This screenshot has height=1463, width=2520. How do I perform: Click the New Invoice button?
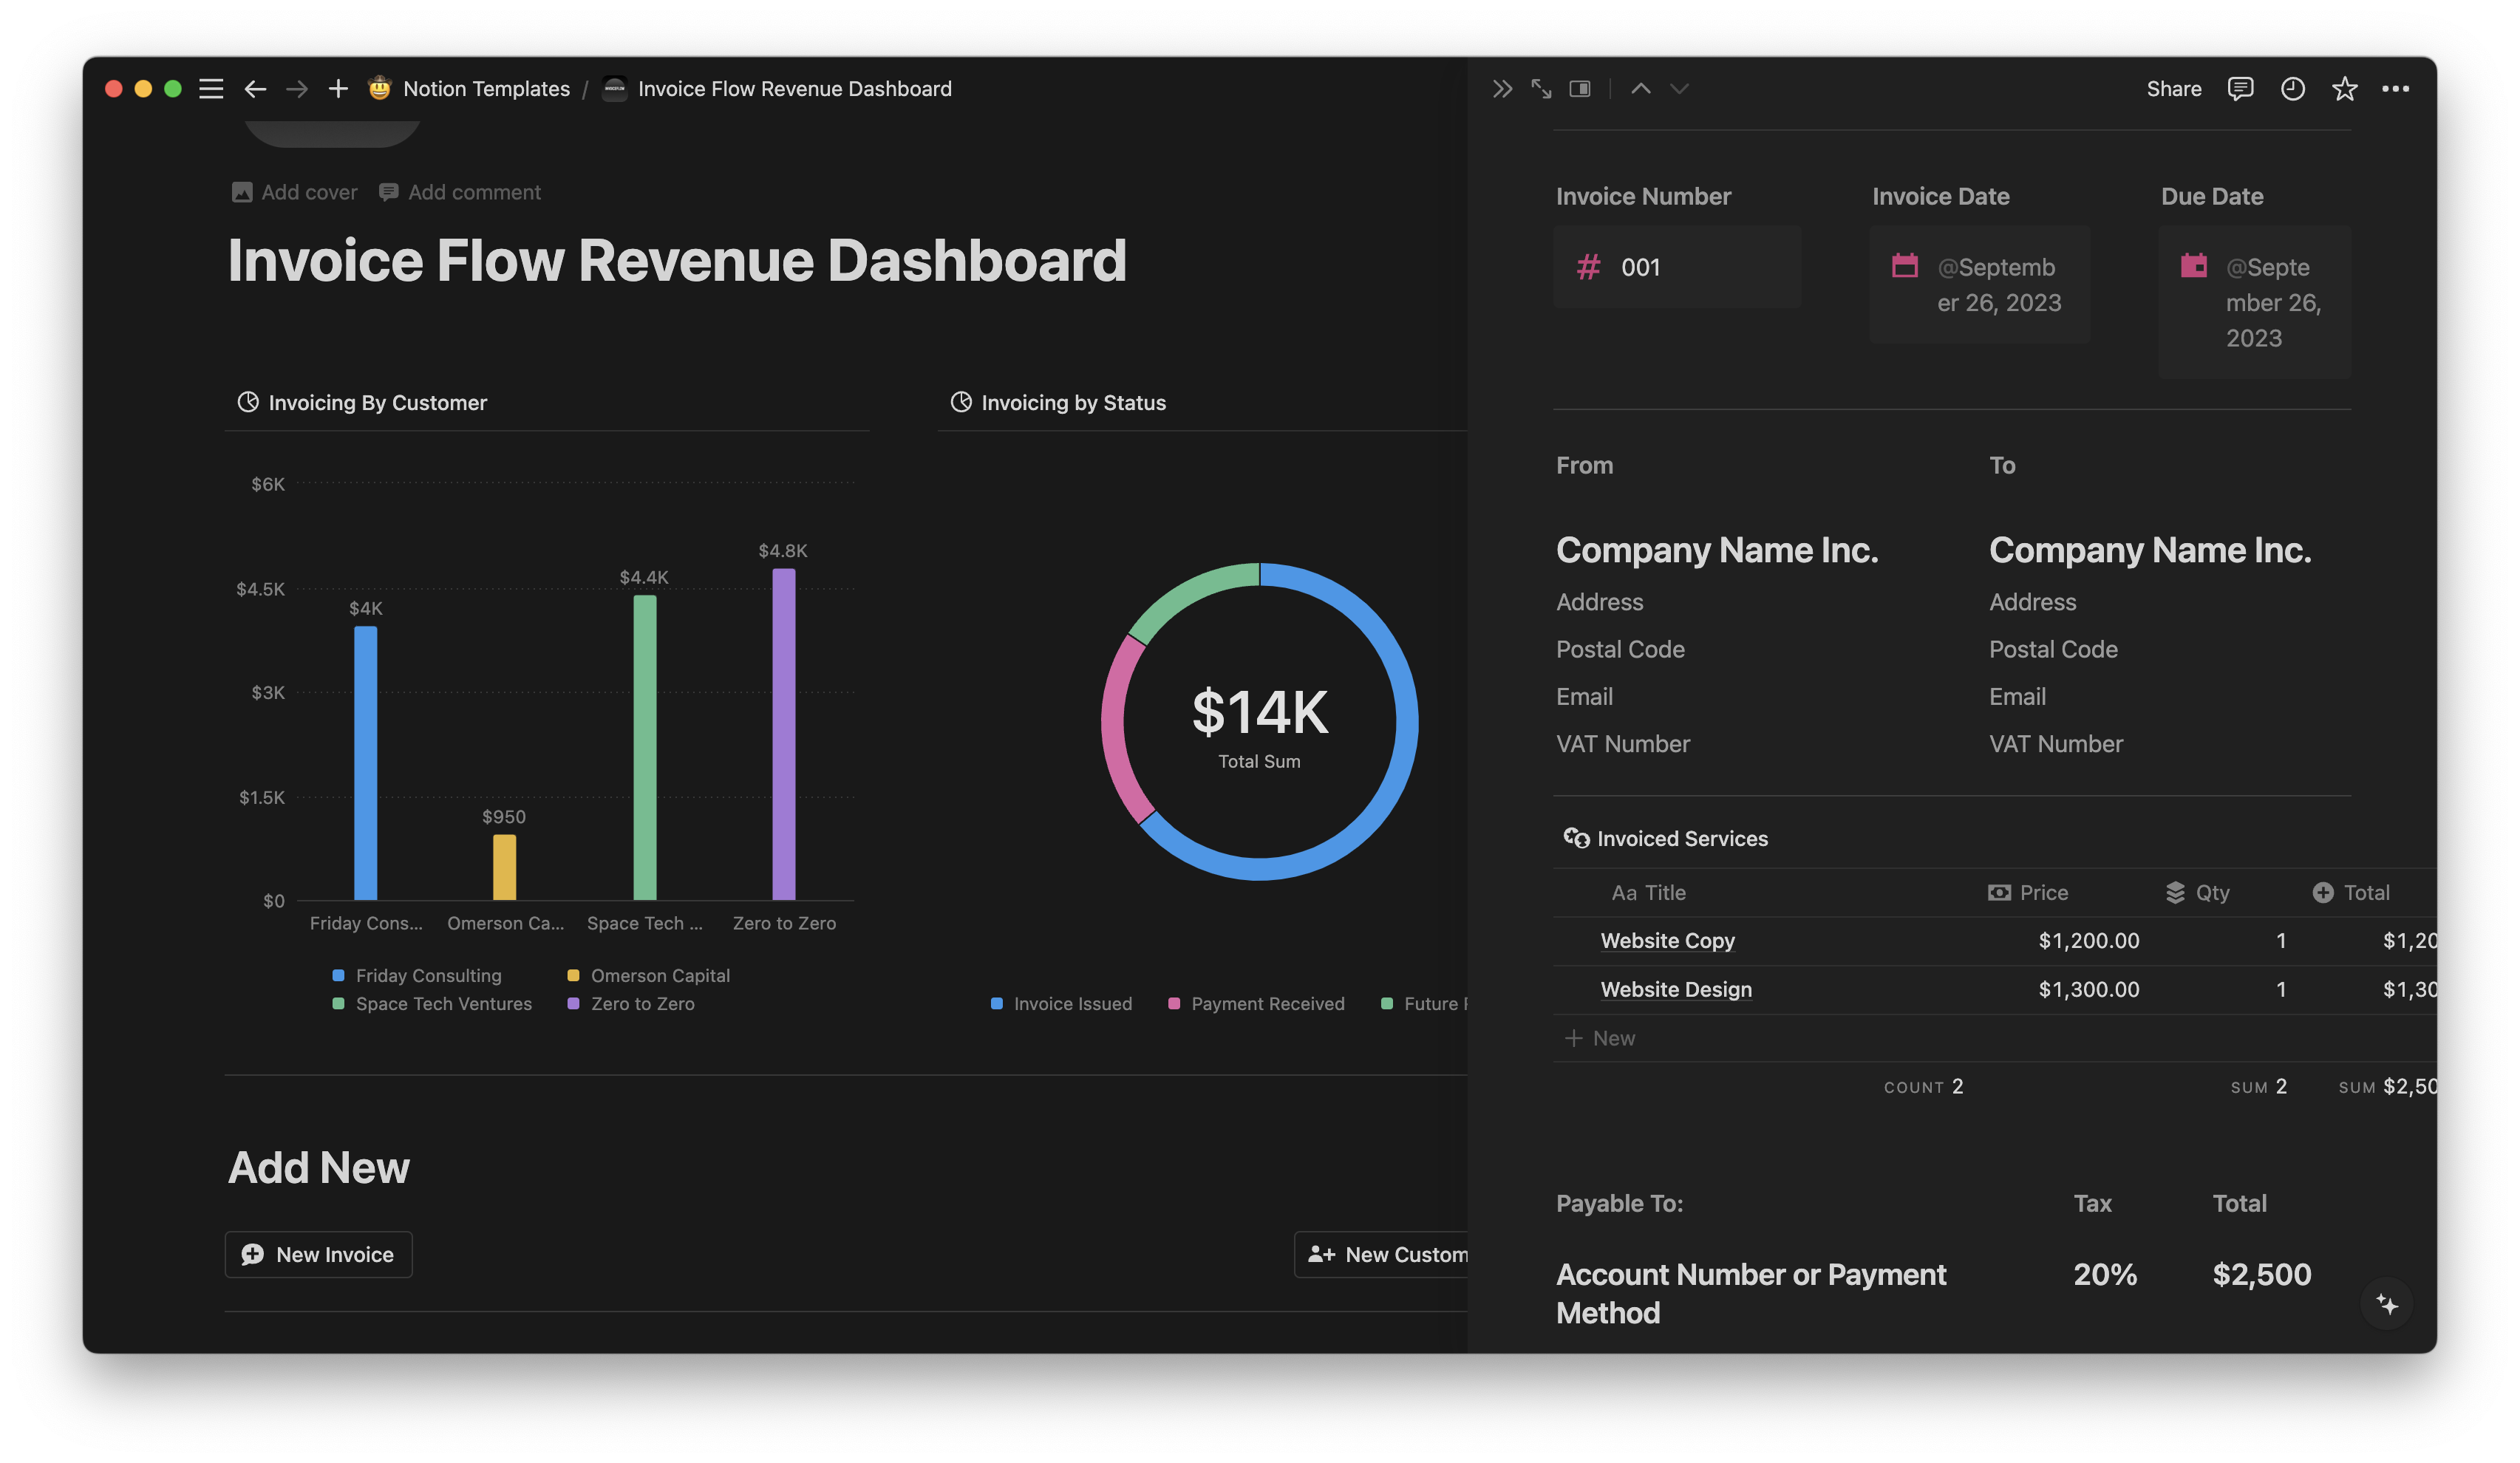pos(319,1254)
